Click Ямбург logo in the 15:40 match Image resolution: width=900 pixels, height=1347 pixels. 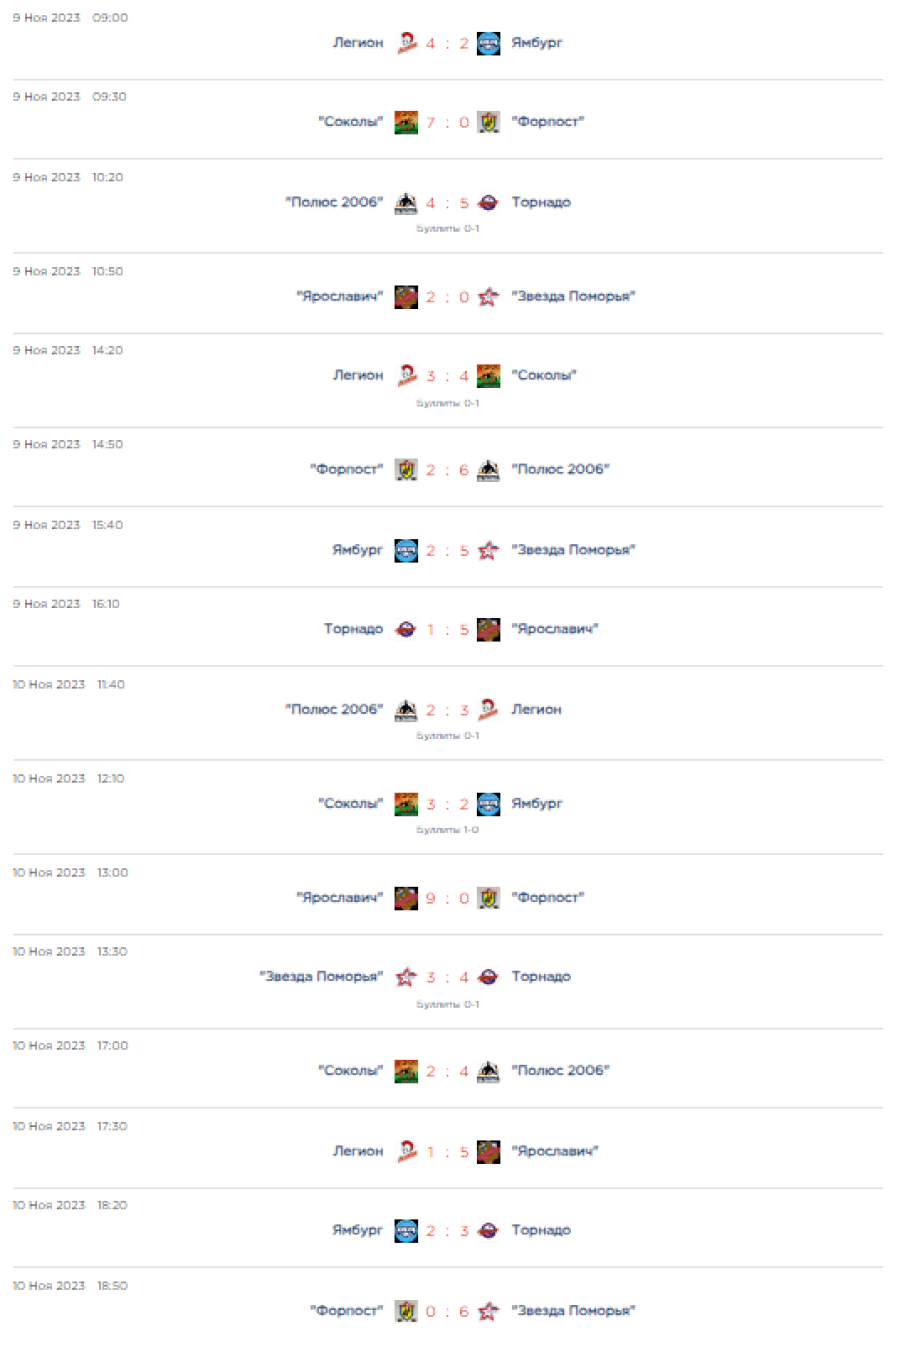point(406,551)
